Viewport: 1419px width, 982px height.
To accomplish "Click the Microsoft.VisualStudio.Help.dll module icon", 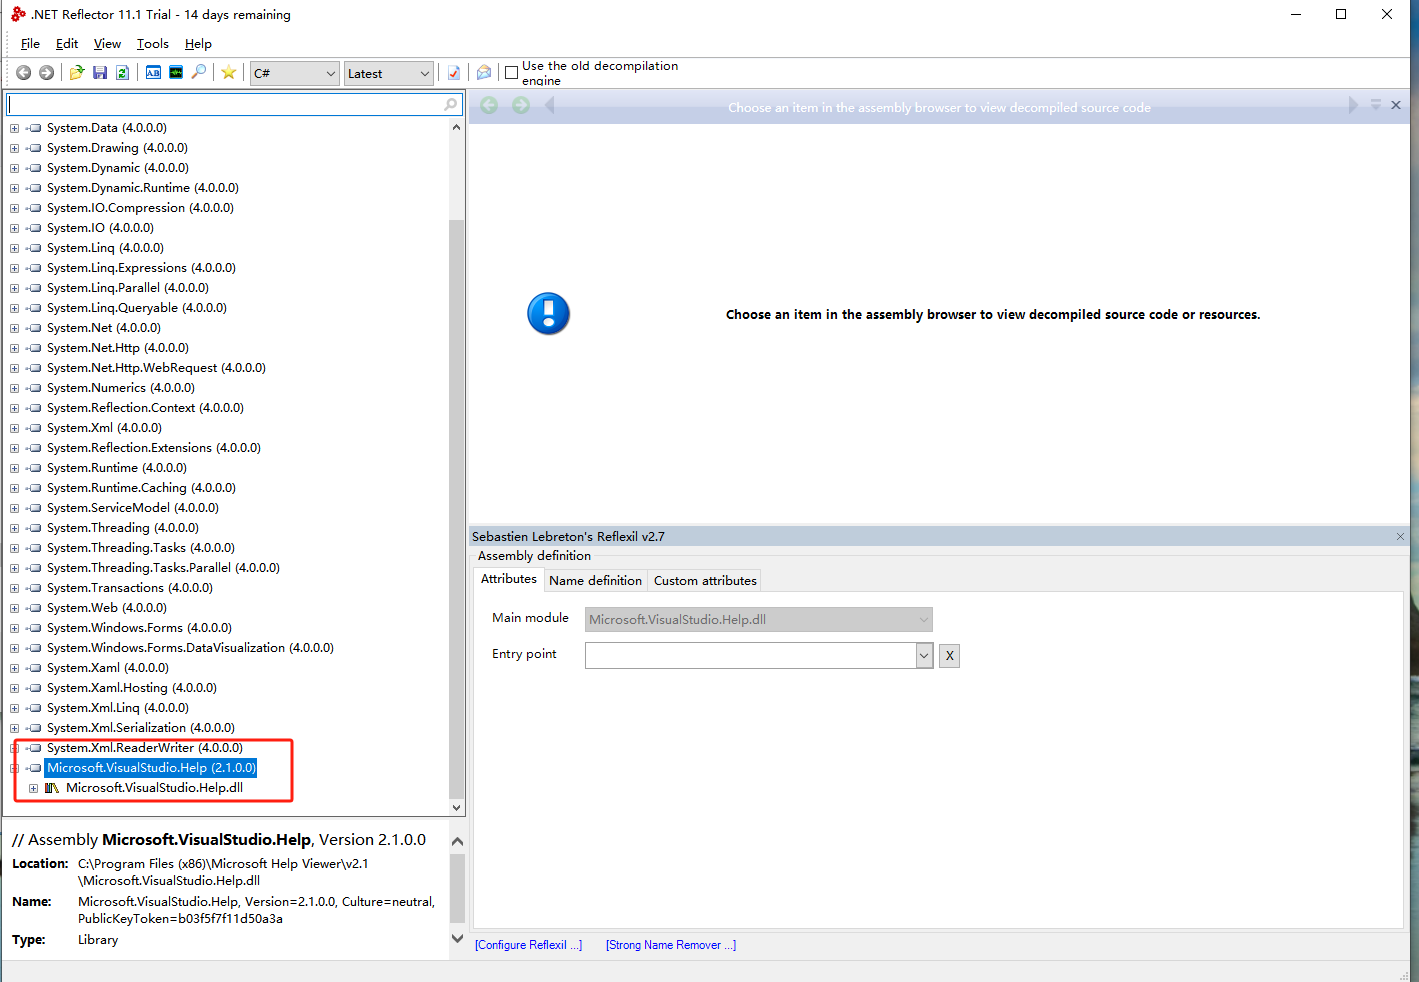I will click(x=52, y=788).
